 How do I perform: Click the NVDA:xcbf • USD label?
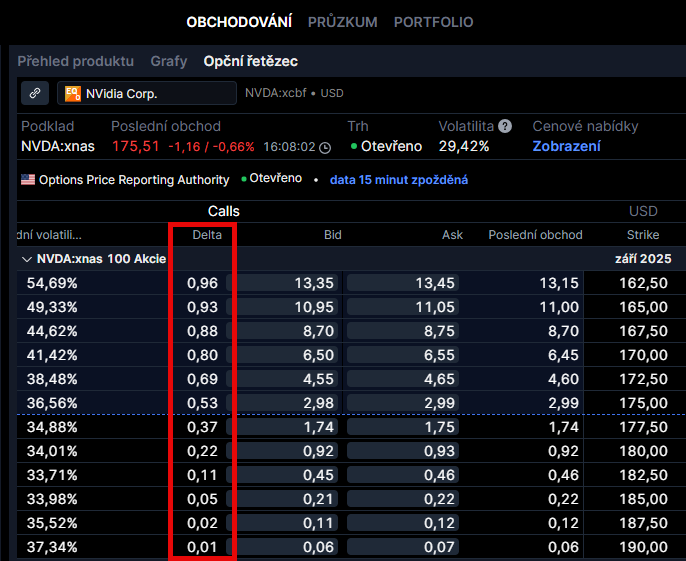point(294,93)
